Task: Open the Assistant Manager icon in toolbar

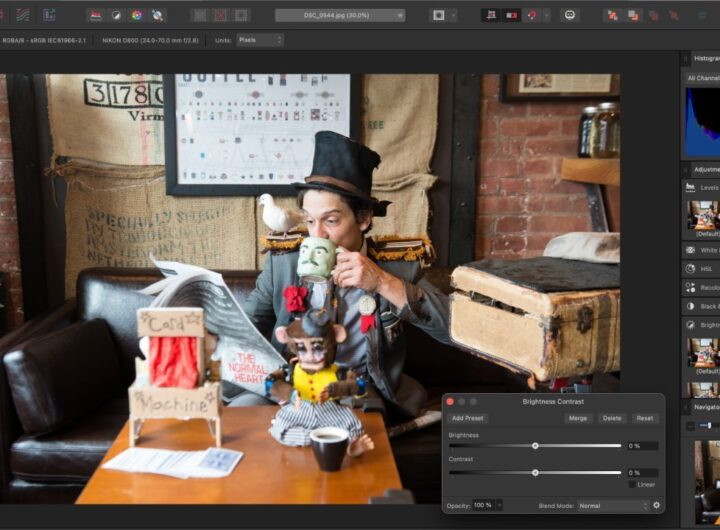Action: [x=570, y=15]
